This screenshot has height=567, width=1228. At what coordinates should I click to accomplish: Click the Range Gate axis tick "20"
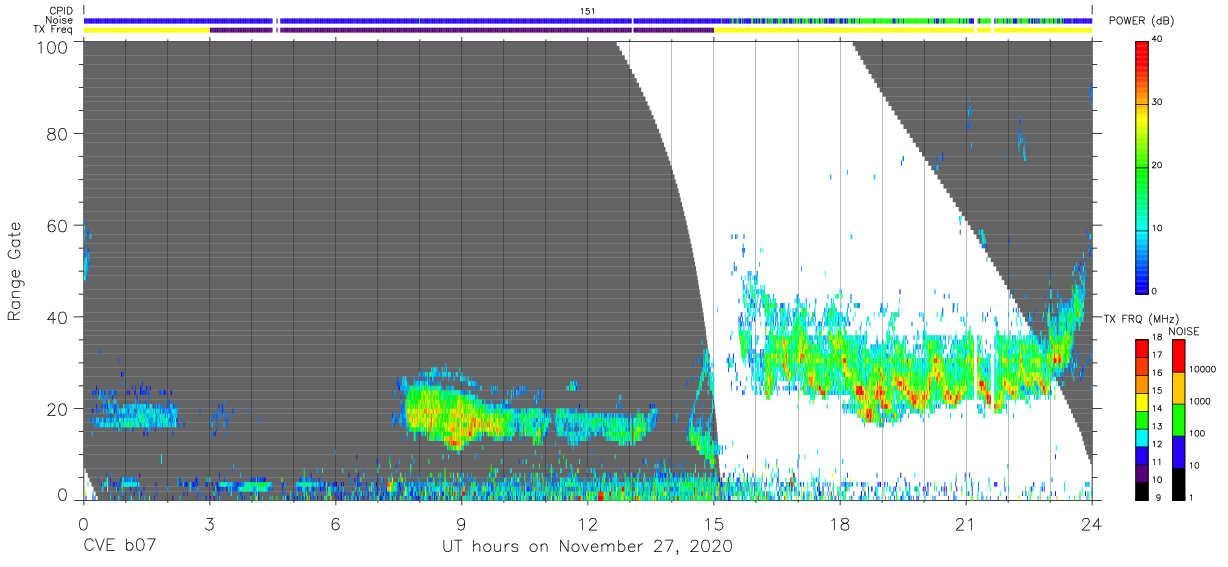click(x=58, y=409)
